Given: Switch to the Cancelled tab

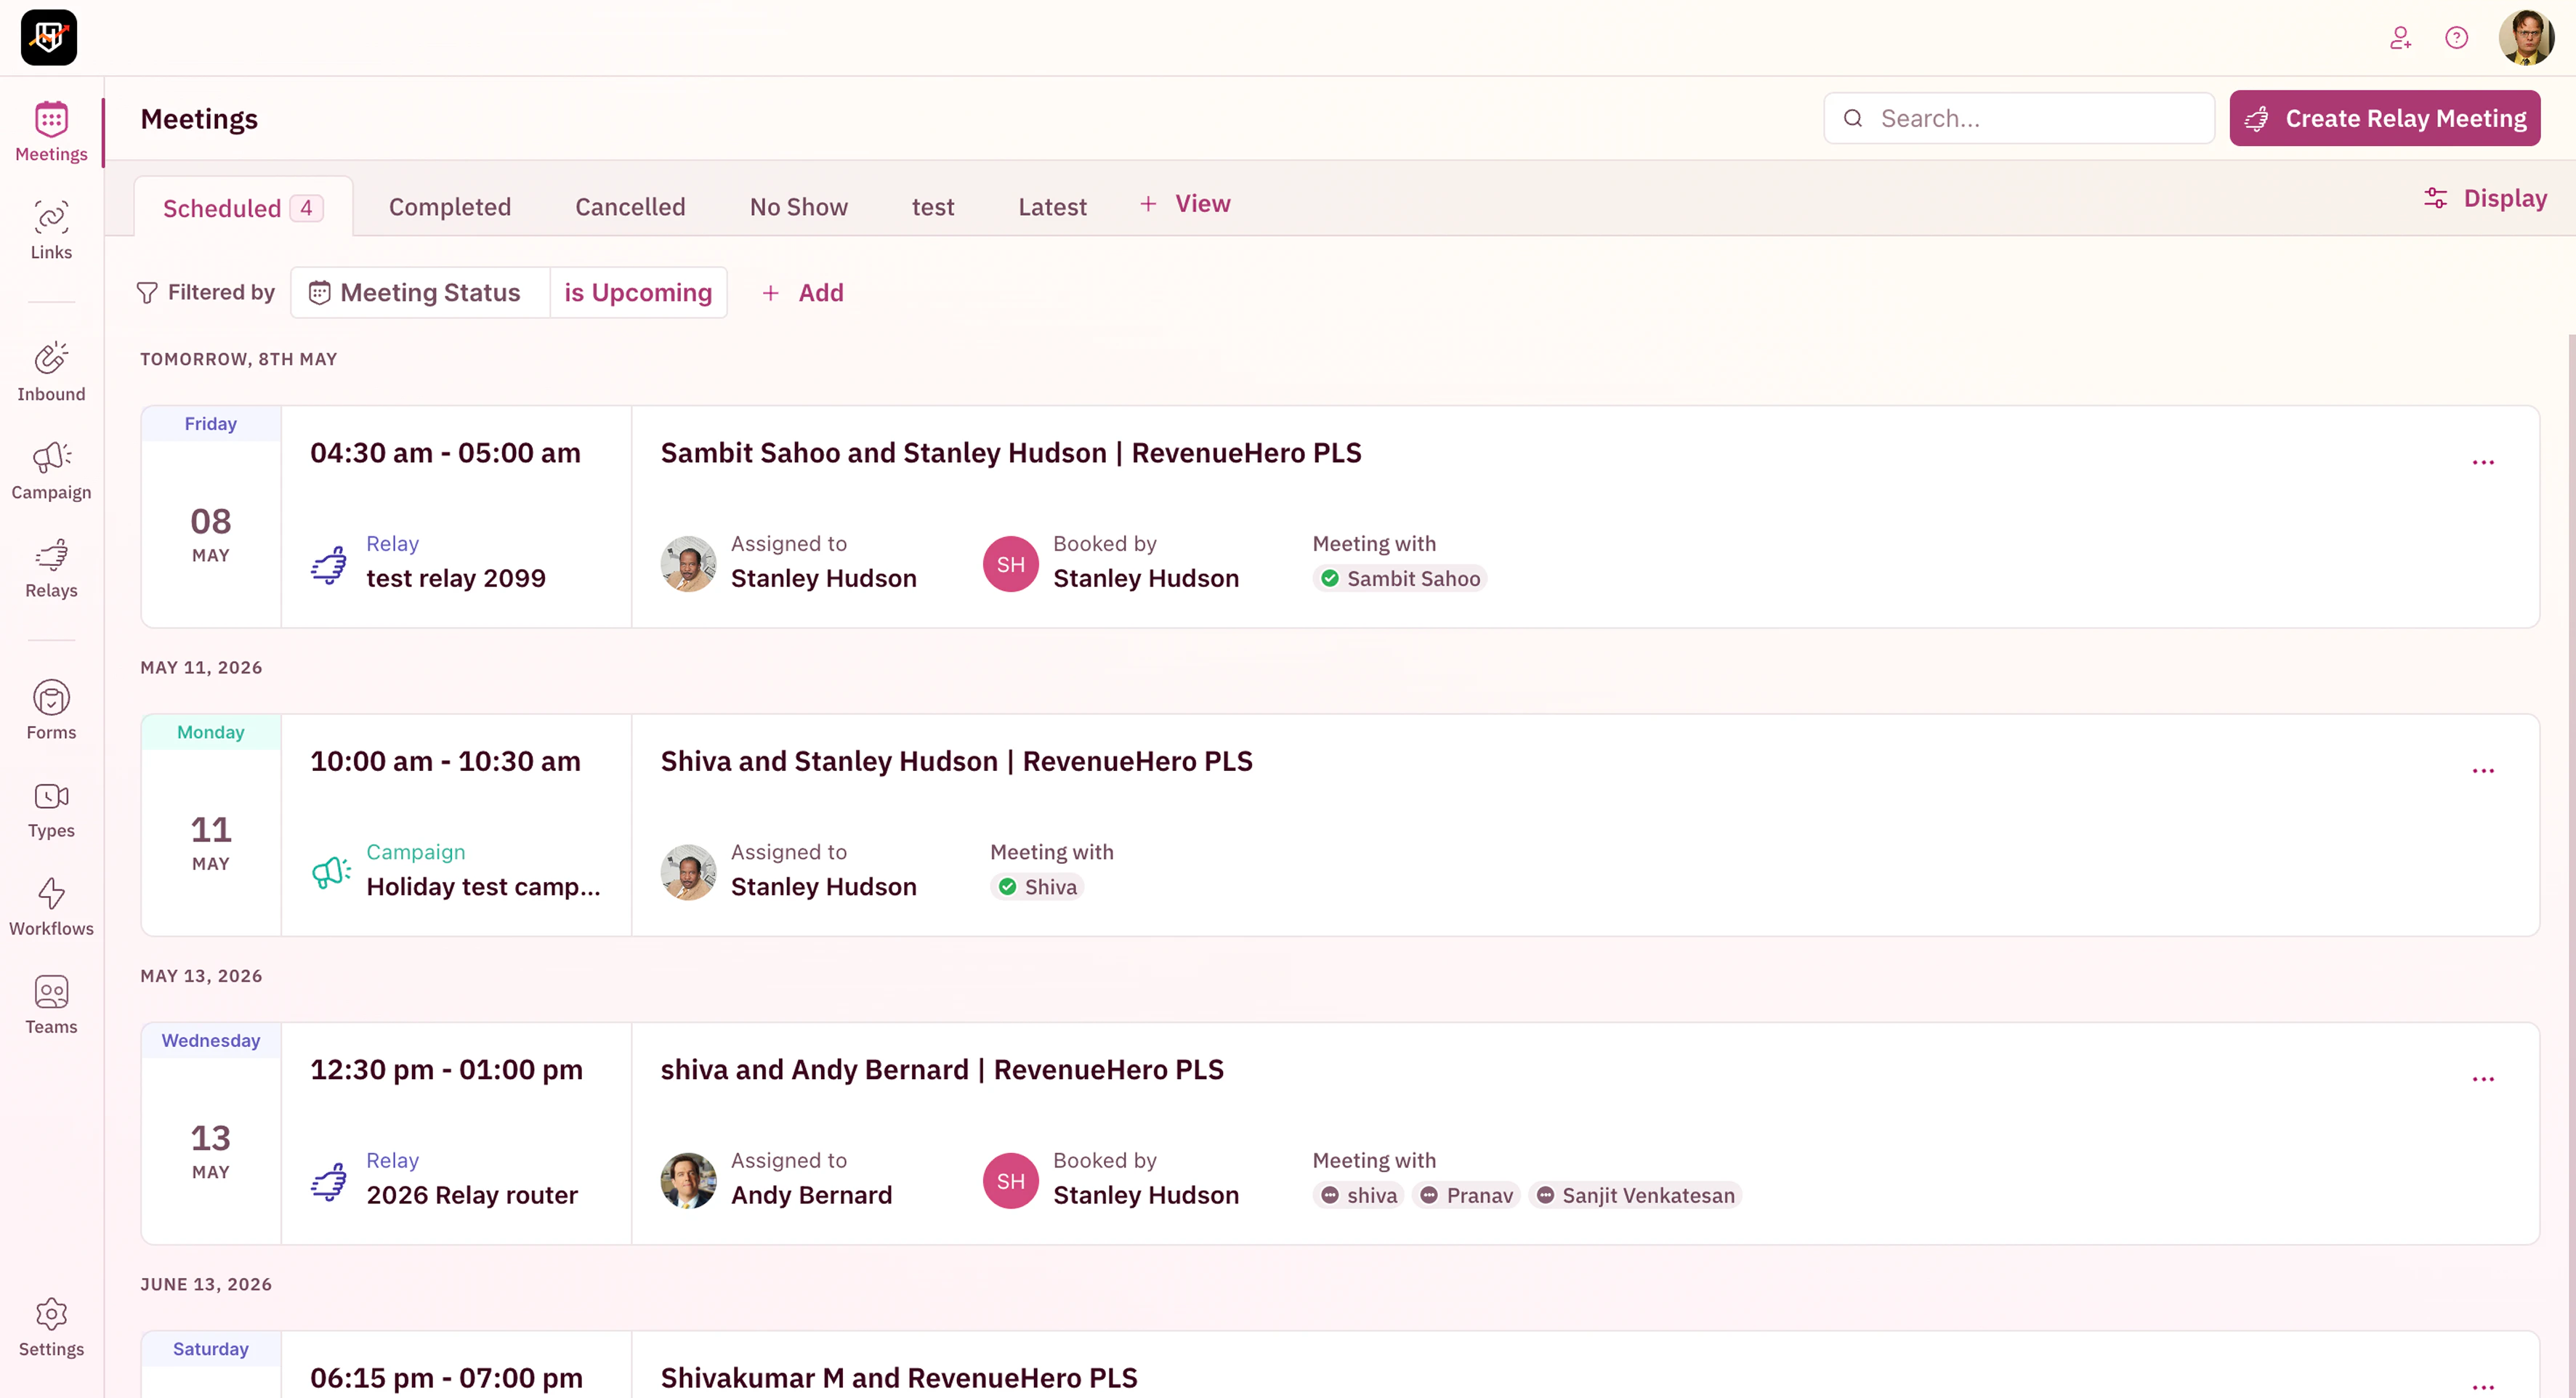Looking at the screenshot, I should [630, 207].
